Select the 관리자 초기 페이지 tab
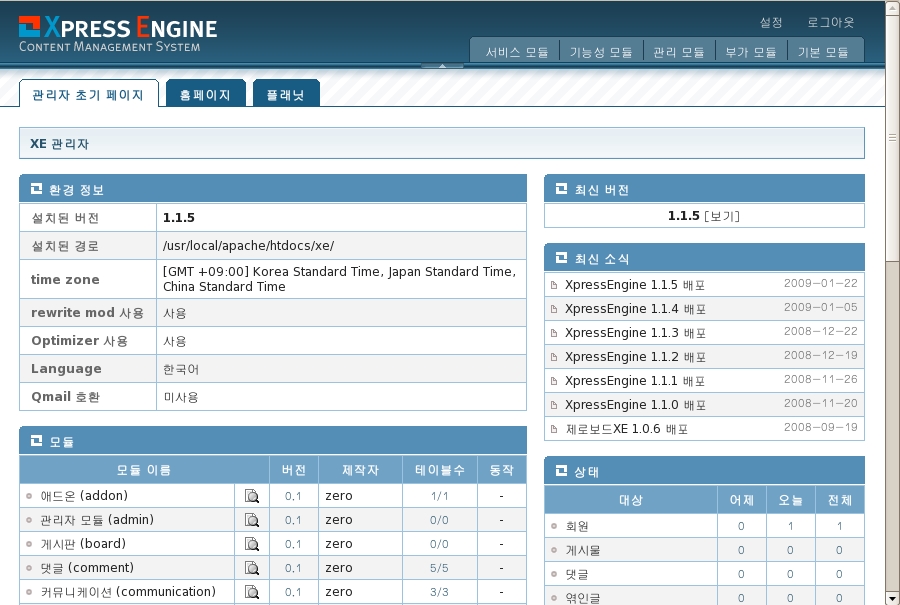 [x=88, y=94]
